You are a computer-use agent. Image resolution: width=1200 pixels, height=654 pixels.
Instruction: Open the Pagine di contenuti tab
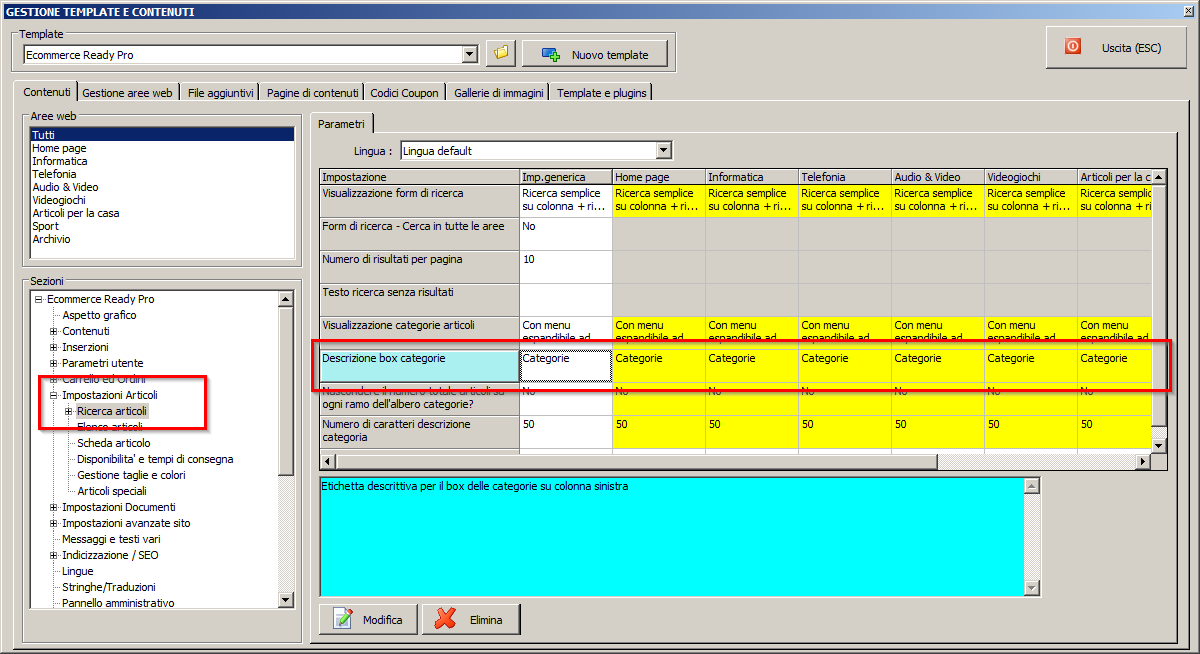coord(313,93)
